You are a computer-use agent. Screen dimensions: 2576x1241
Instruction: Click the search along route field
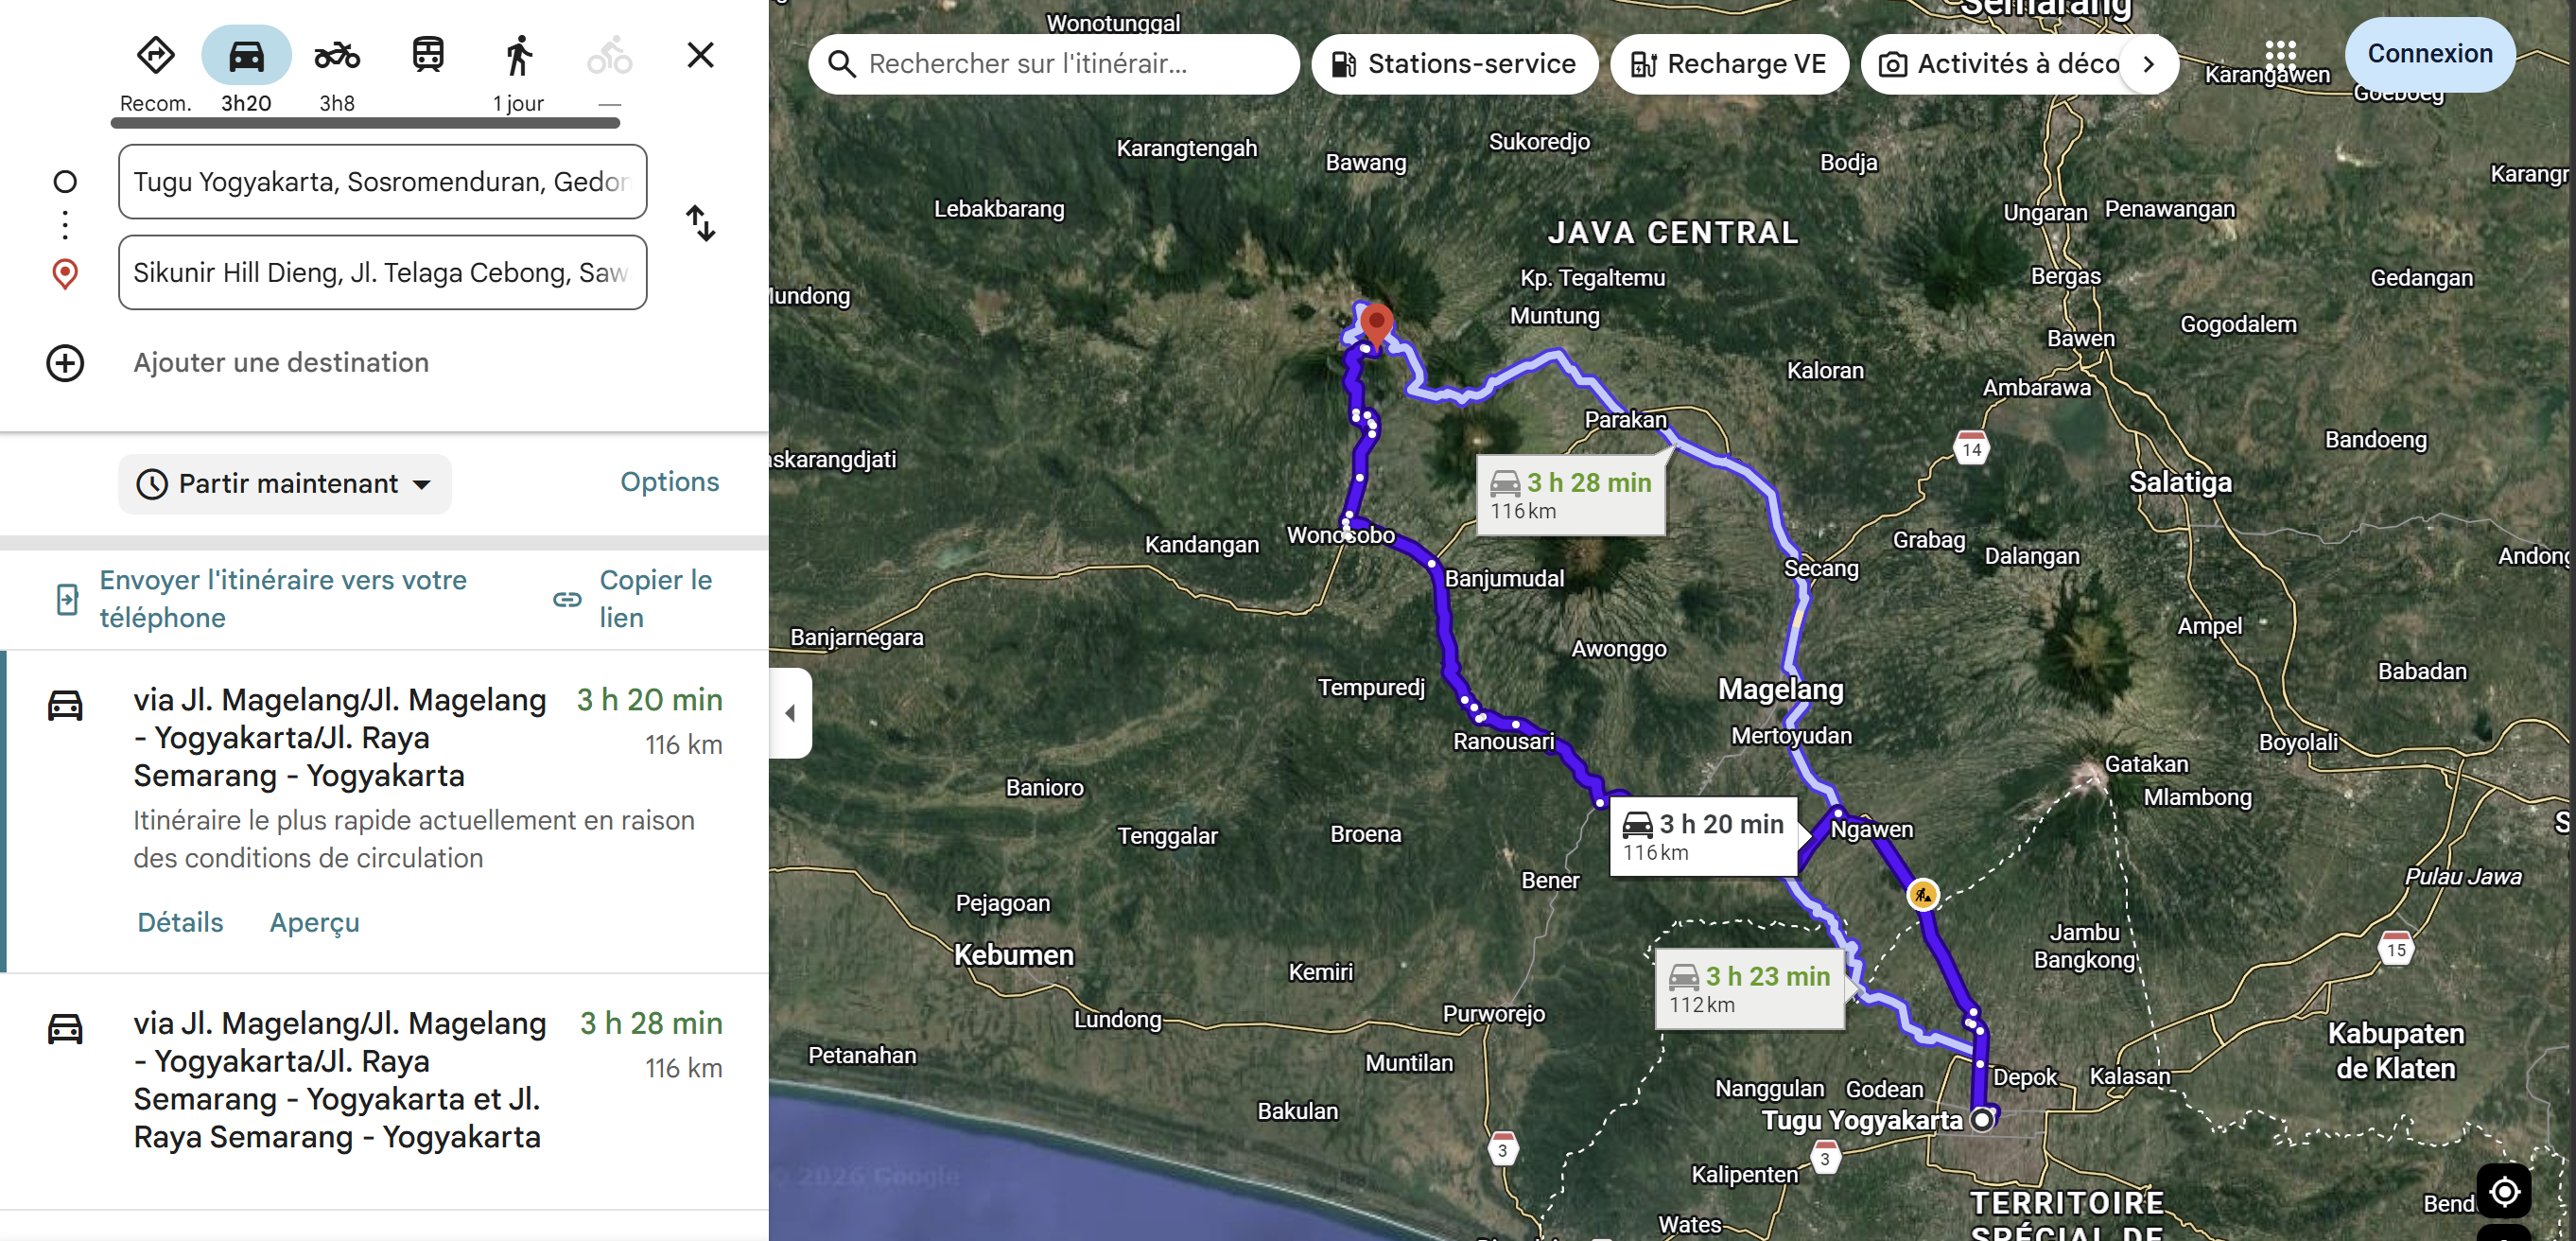pos(1053,64)
